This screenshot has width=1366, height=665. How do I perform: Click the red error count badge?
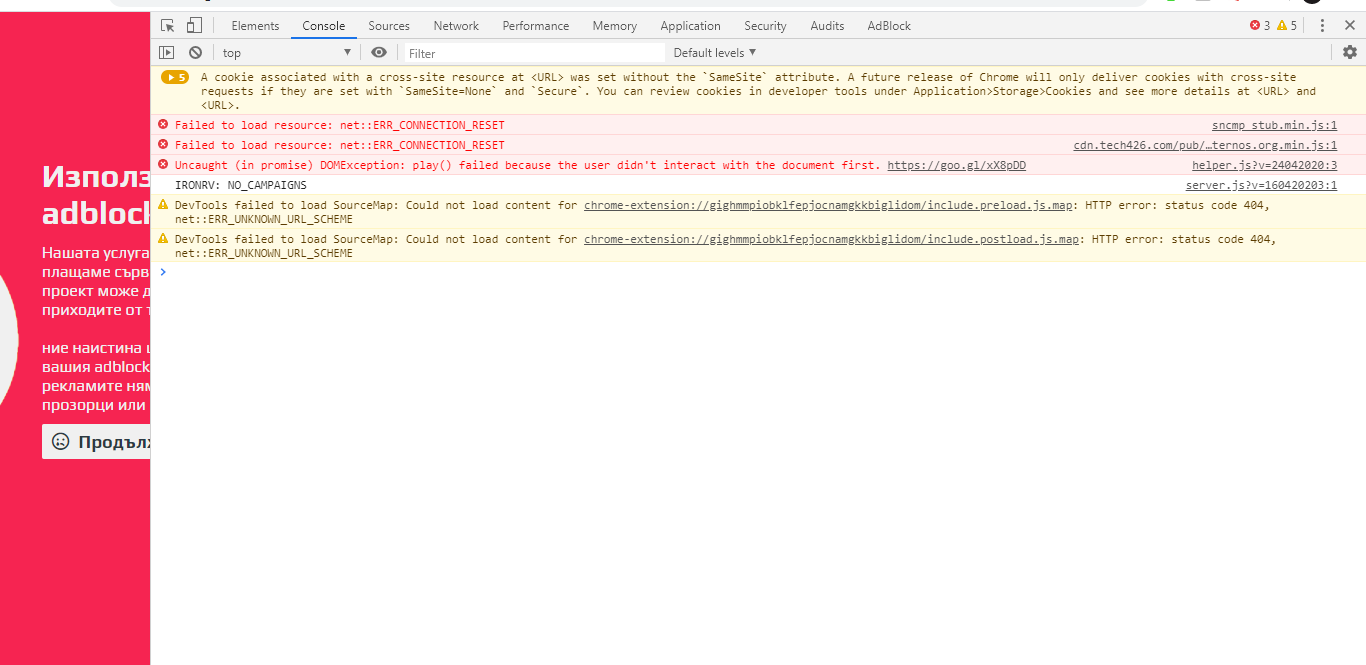[1260, 26]
